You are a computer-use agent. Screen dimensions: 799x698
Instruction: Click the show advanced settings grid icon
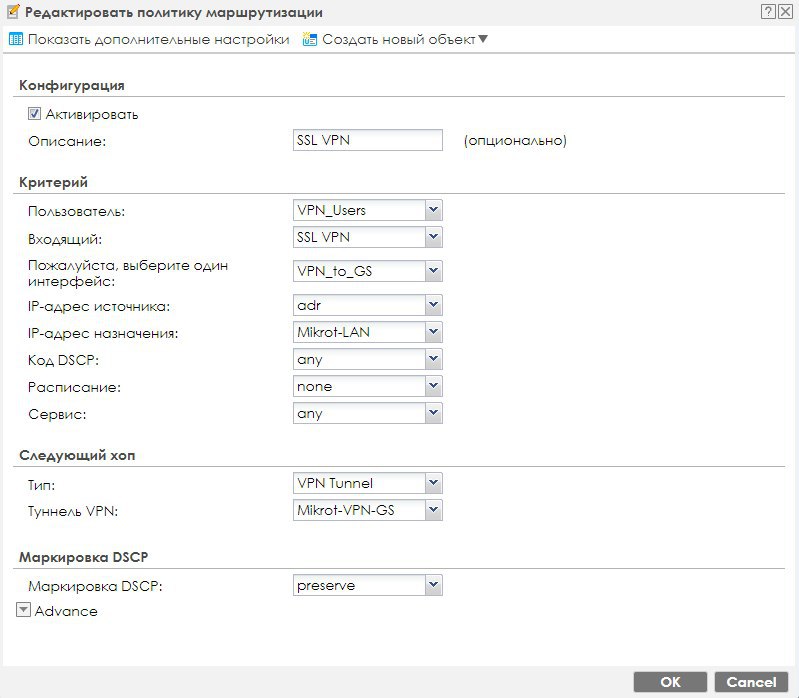click(15, 40)
